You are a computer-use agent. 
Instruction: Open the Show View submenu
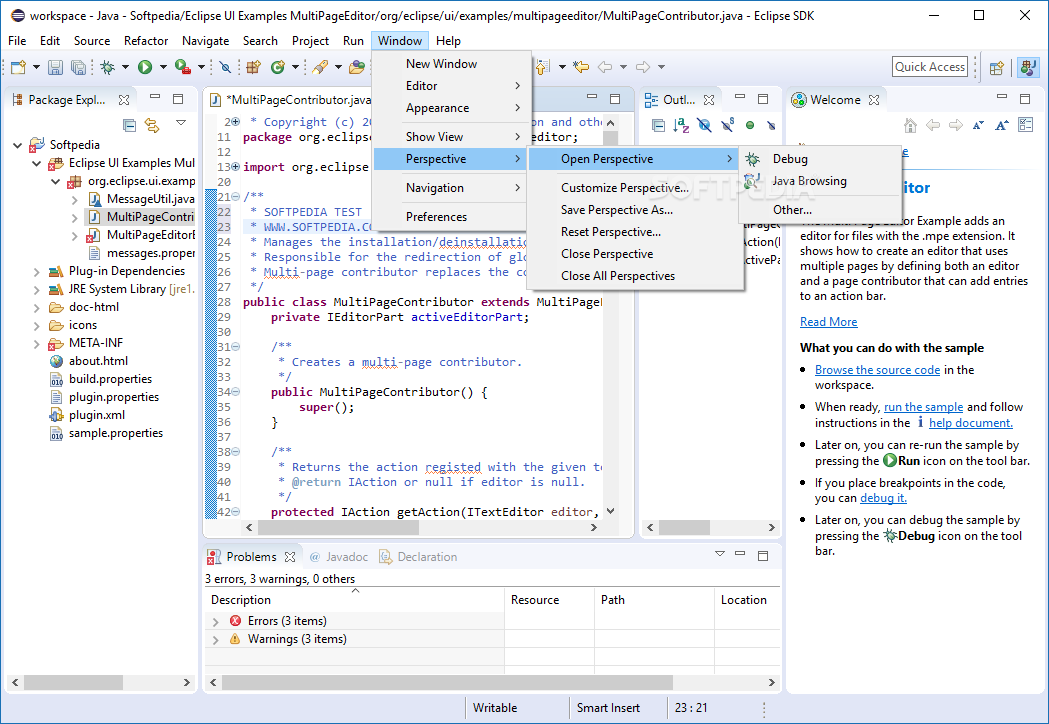[x=452, y=137]
